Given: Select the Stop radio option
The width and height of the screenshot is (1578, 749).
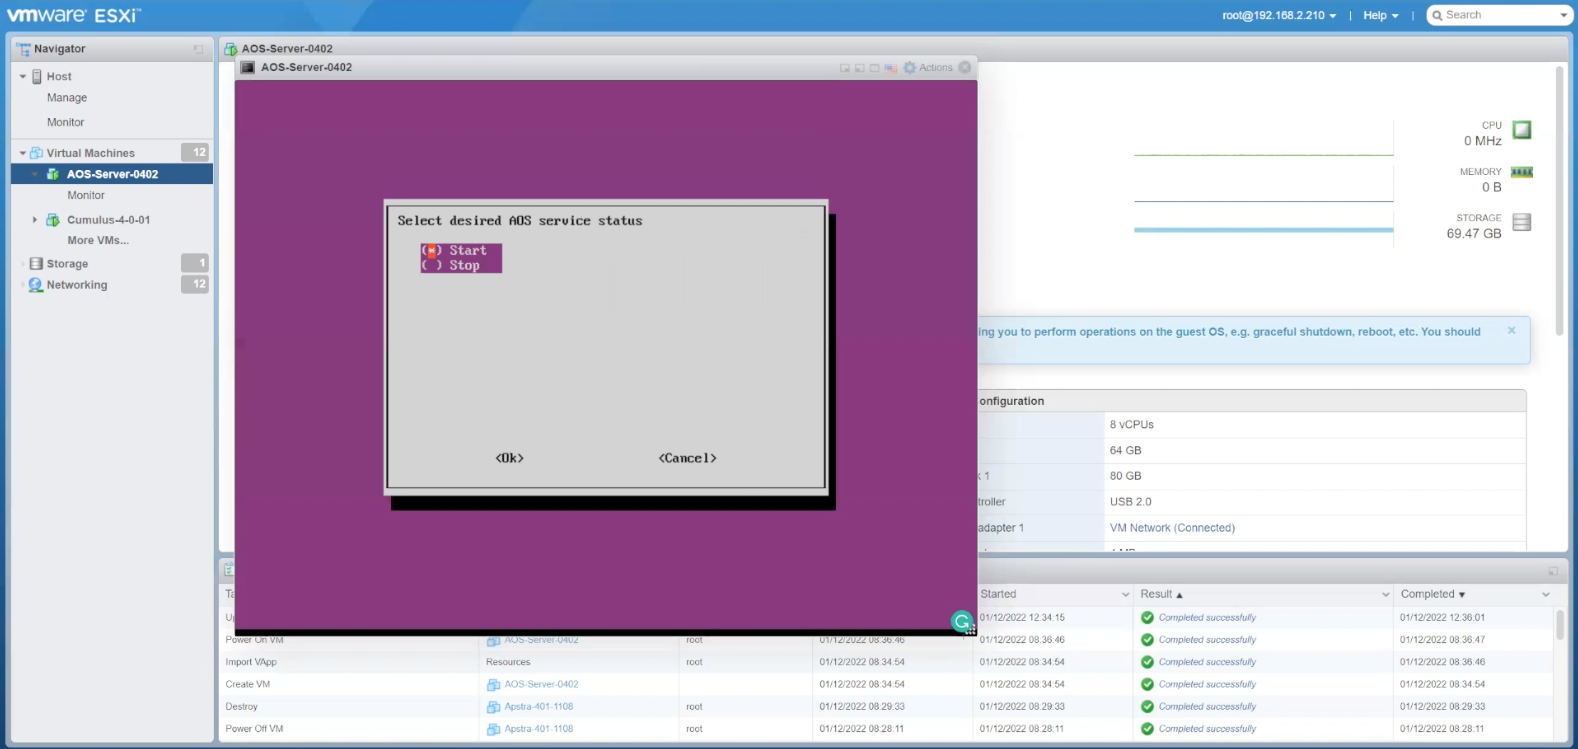Looking at the screenshot, I should (x=432, y=266).
